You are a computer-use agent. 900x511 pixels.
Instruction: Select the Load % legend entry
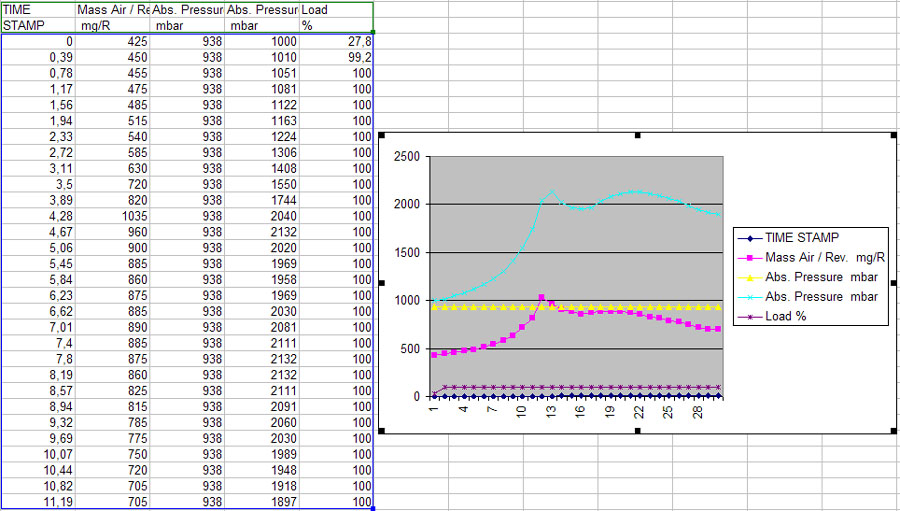pos(787,316)
